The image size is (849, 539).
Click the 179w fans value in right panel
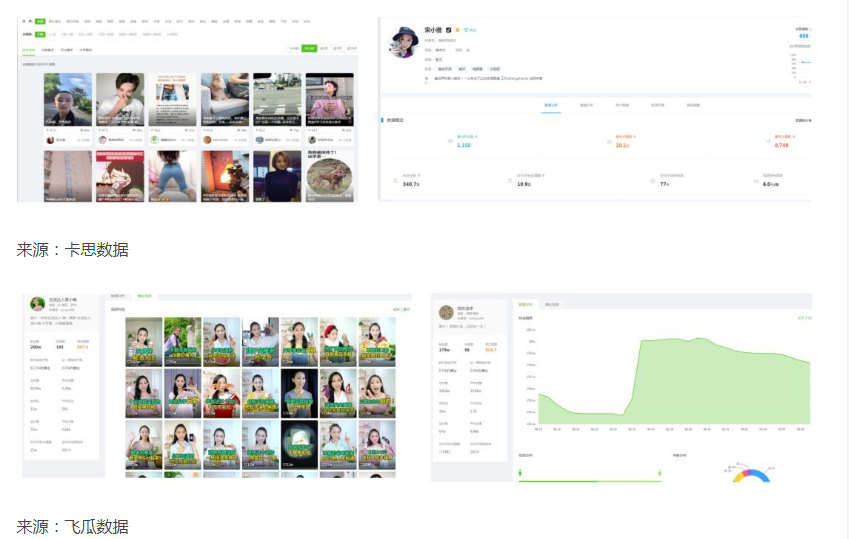click(x=444, y=350)
